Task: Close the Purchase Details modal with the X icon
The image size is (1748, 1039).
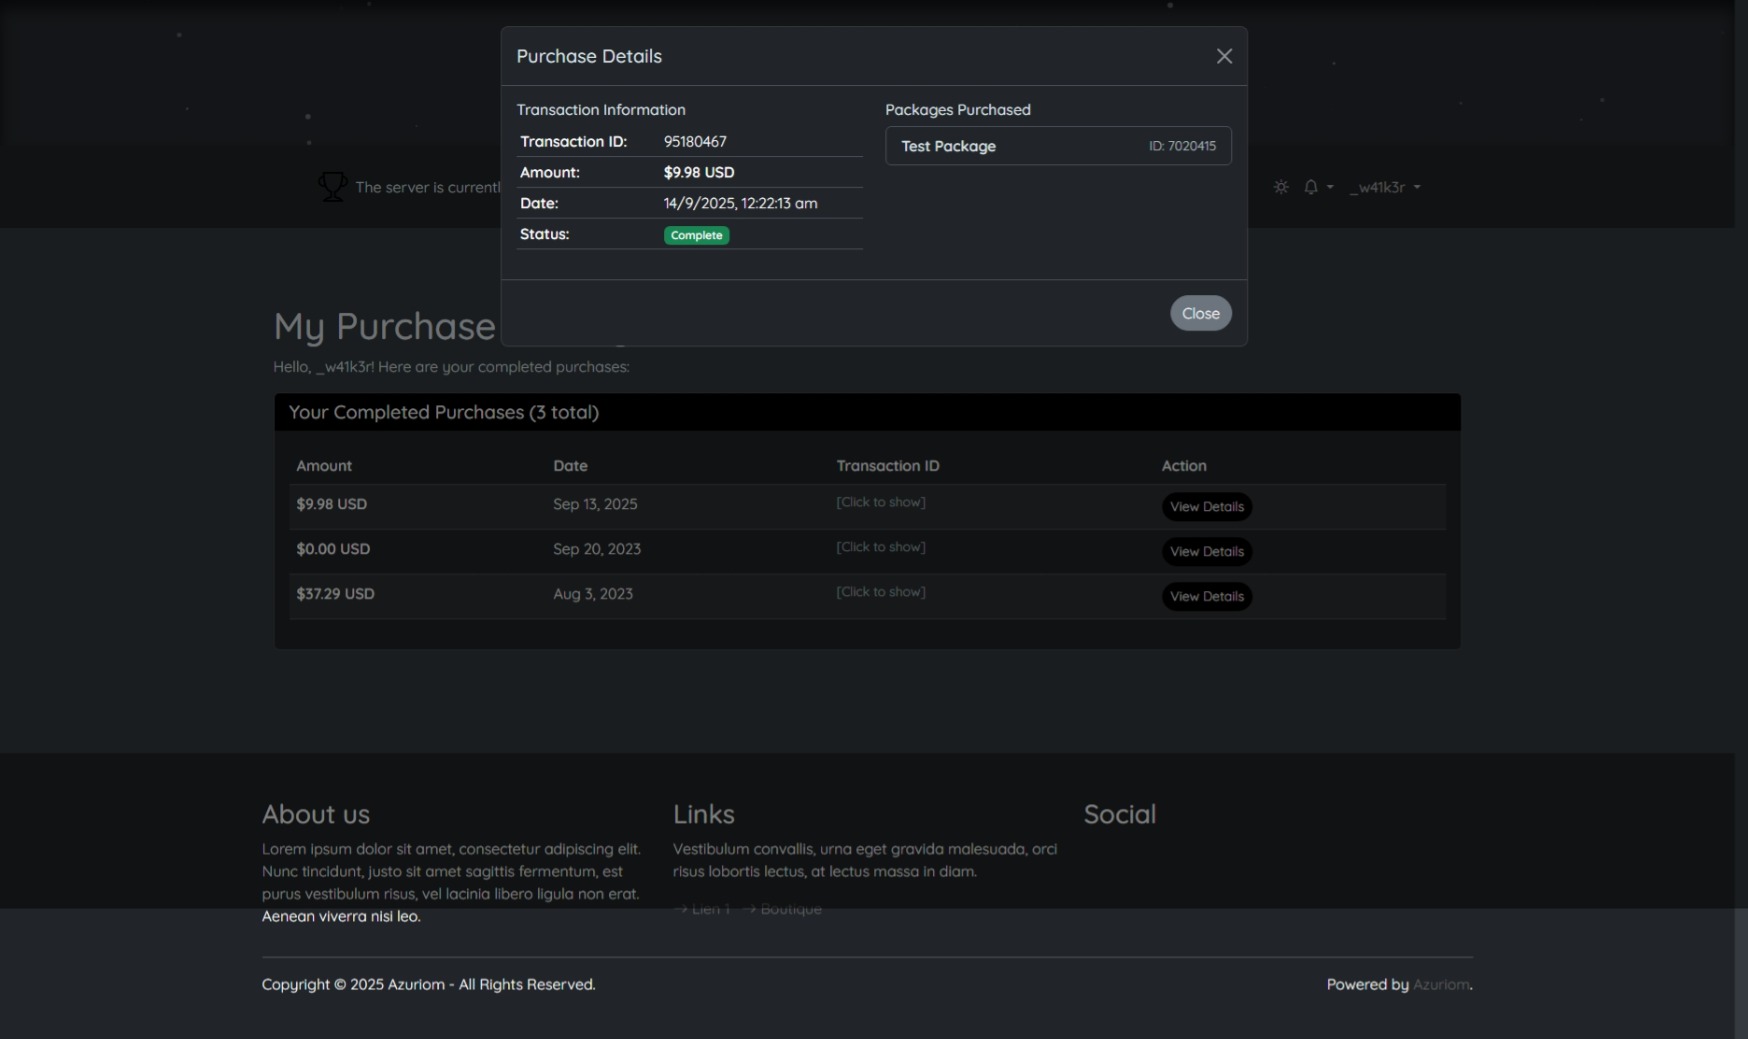Action: click(x=1224, y=56)
